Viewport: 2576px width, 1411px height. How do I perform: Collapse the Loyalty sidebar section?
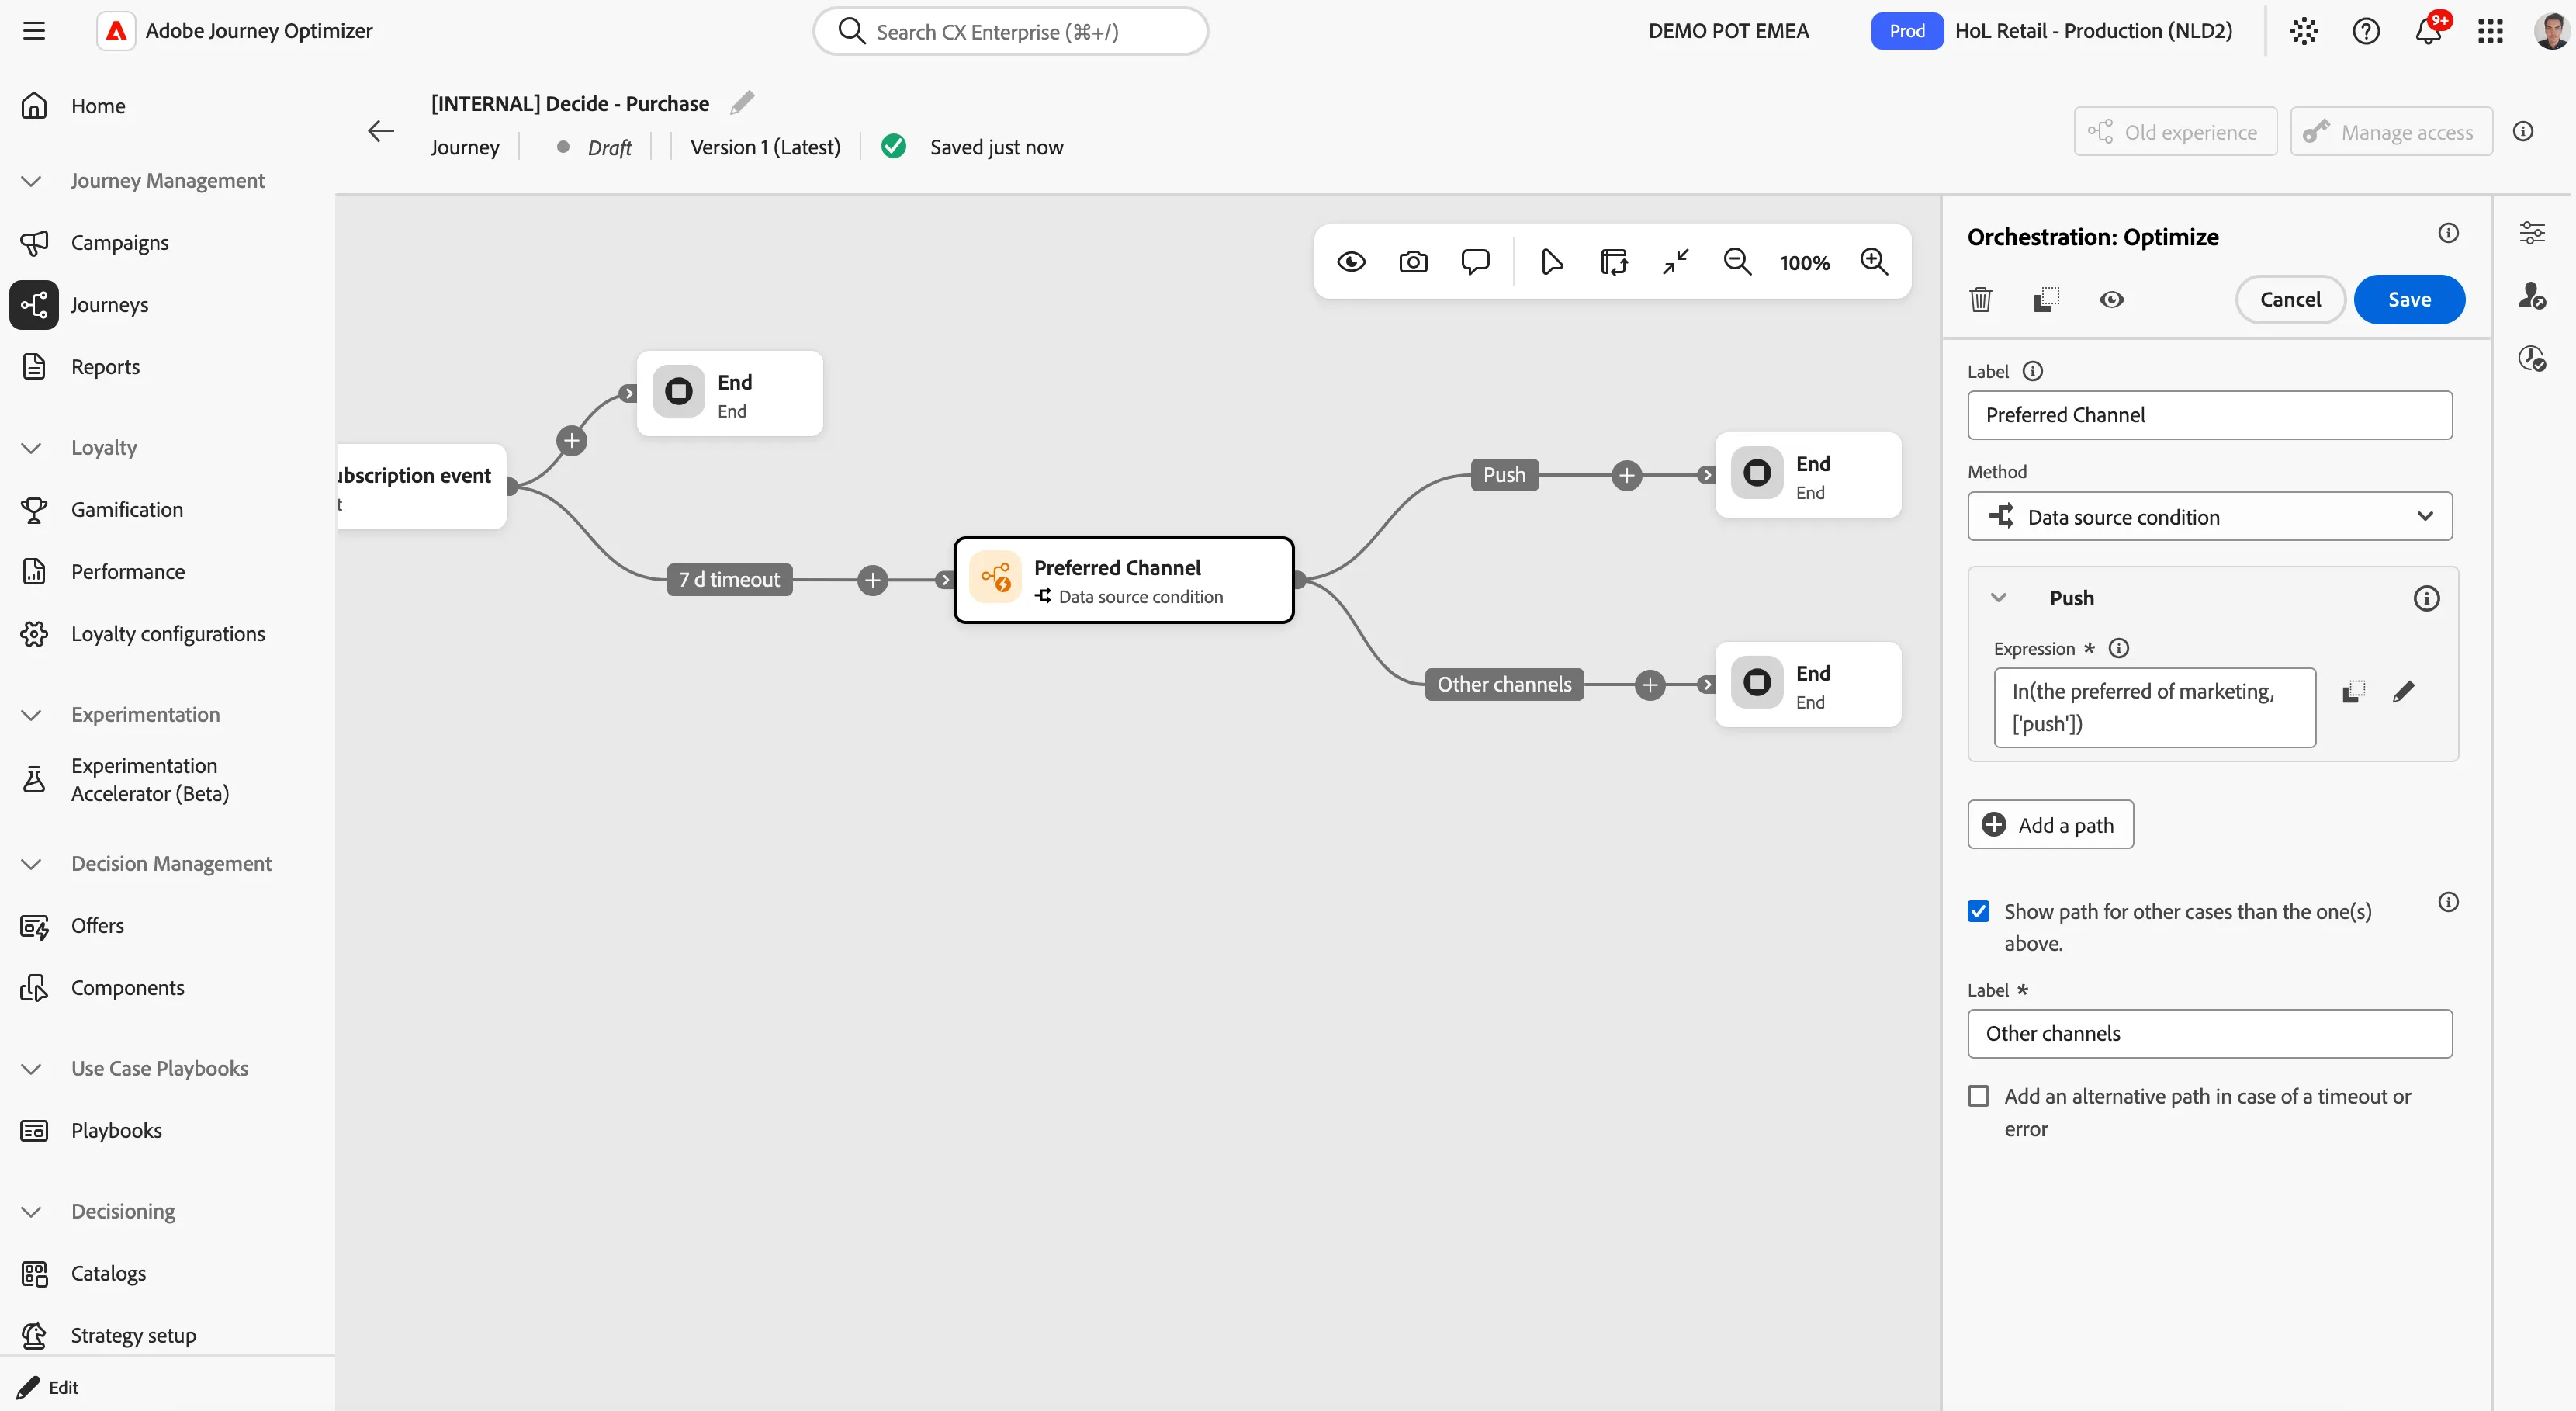tap(31, 448)
